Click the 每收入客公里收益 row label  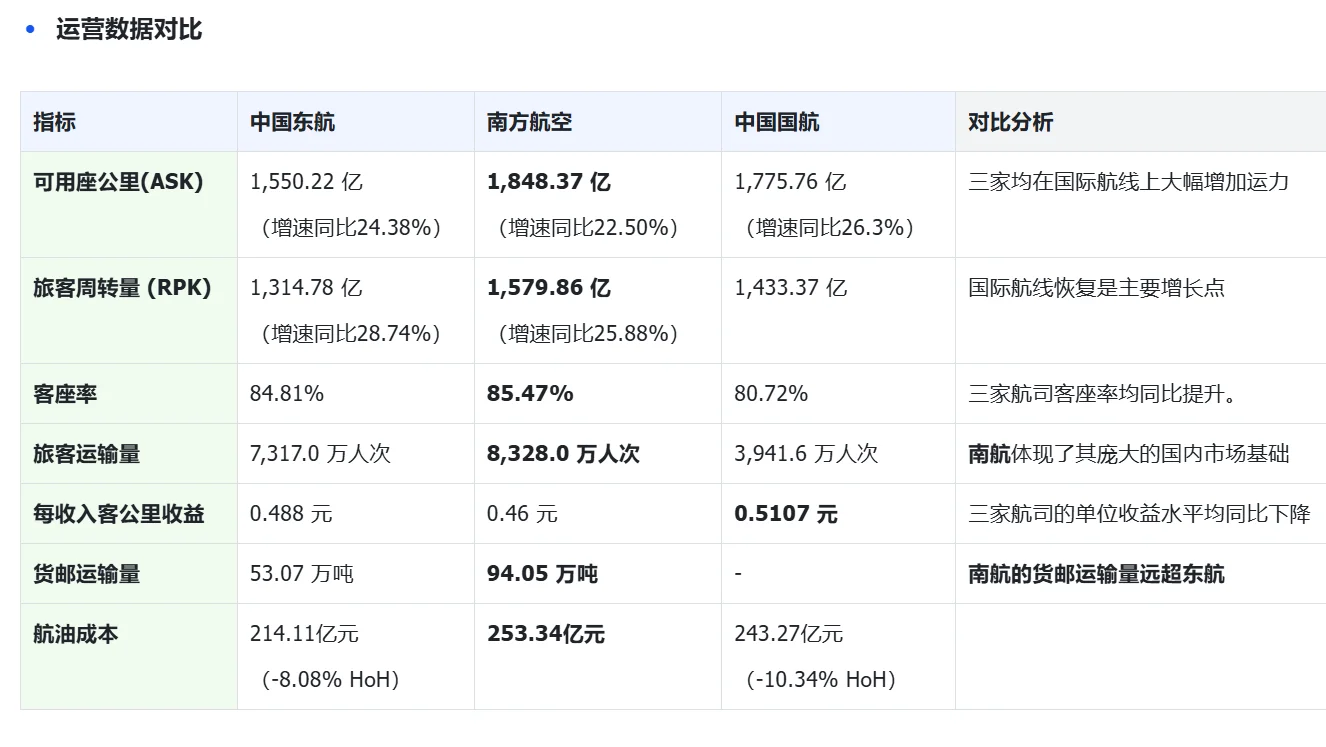pos(118,514)
